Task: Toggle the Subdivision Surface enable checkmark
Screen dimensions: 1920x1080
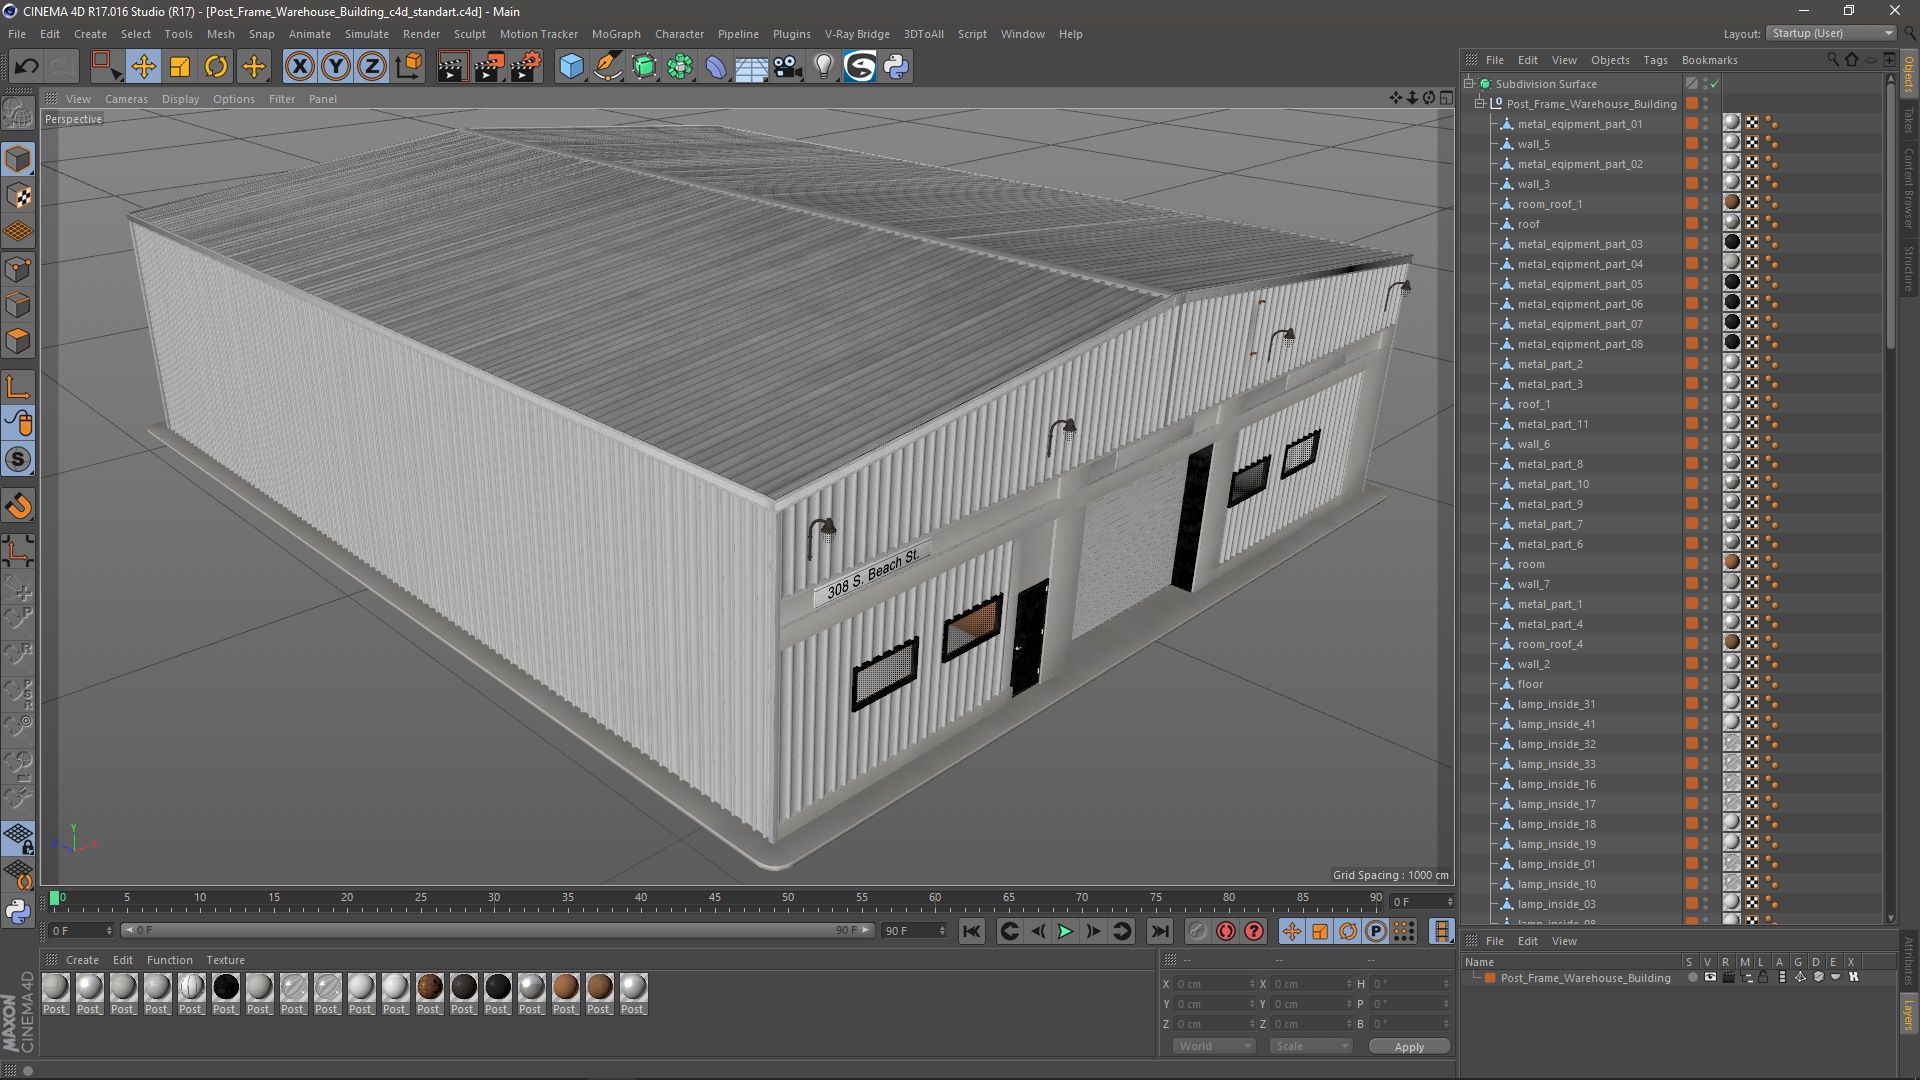Action: point(1714,84)
